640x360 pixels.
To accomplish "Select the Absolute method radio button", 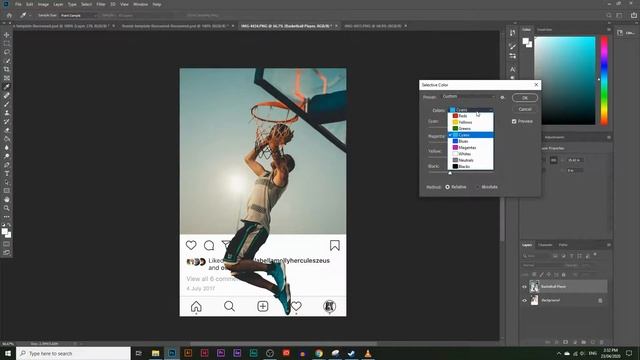I will [x=478, y=187].
